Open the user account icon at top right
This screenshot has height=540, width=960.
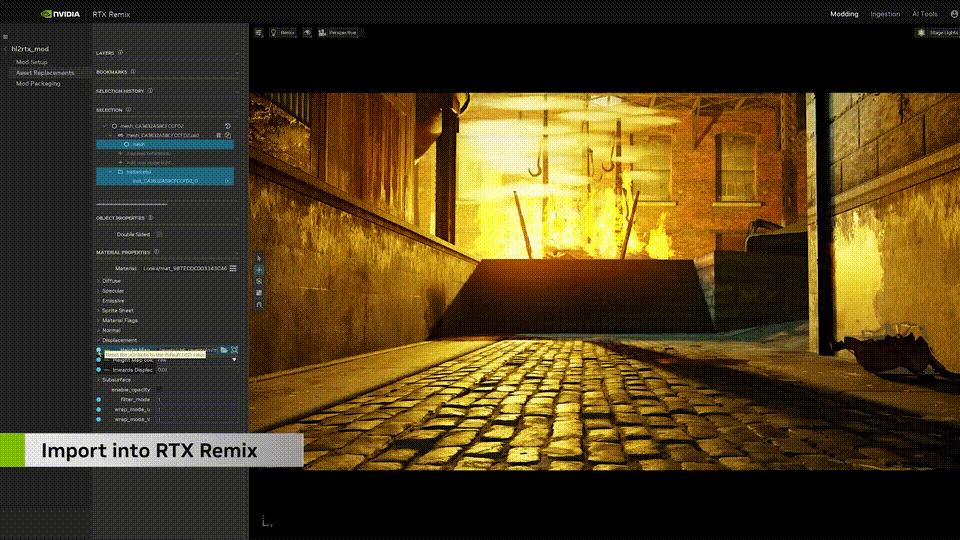[954, 13]
